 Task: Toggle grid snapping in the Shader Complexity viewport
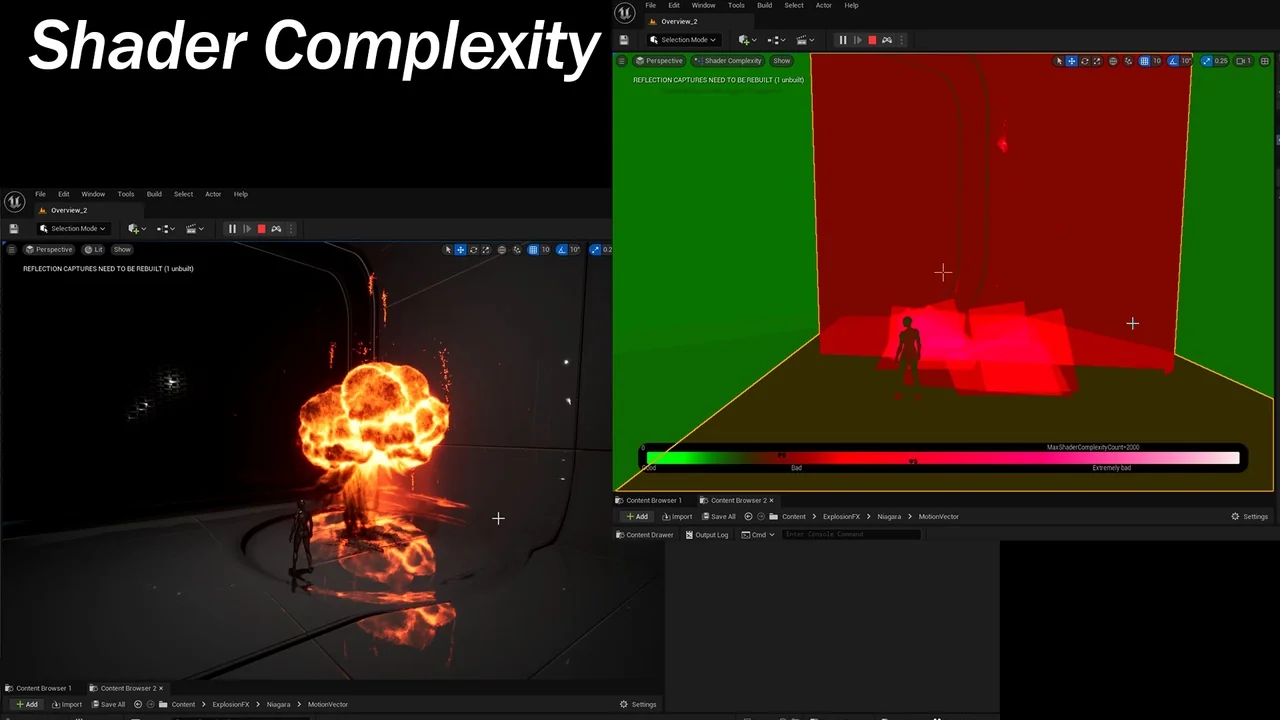[x=1144, y=61]
